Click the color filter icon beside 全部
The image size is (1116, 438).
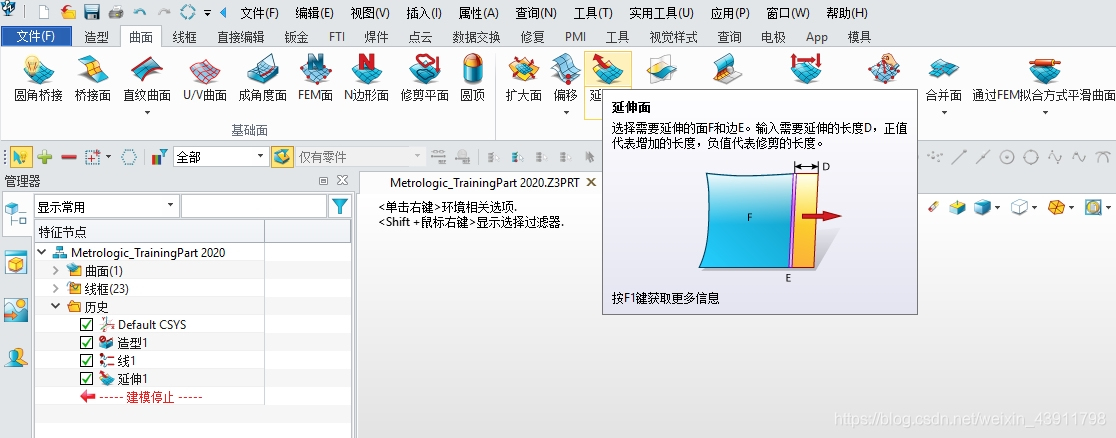point(160,157)
